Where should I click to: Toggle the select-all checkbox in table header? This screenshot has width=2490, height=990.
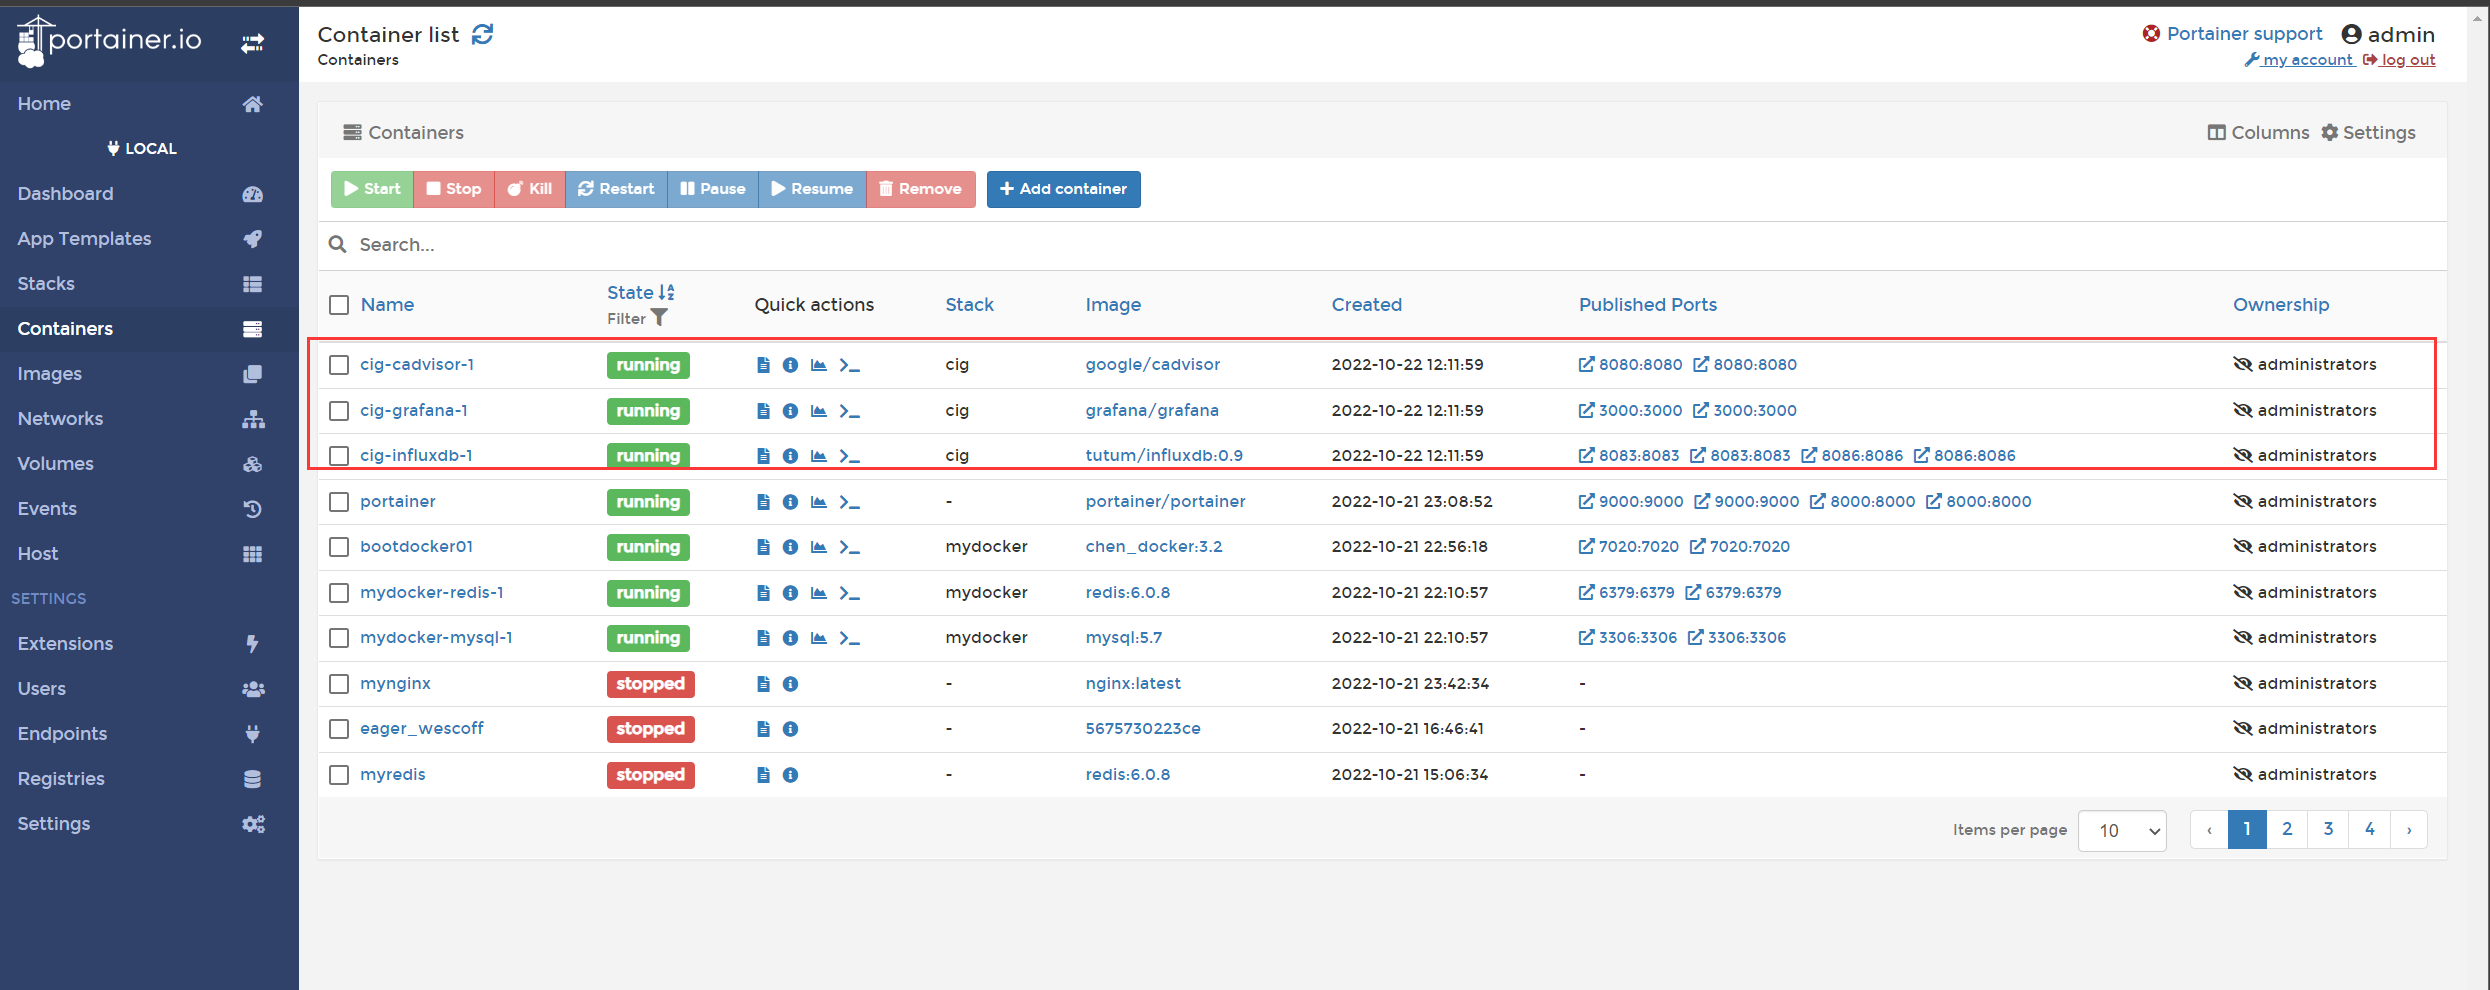click(339, 305)
